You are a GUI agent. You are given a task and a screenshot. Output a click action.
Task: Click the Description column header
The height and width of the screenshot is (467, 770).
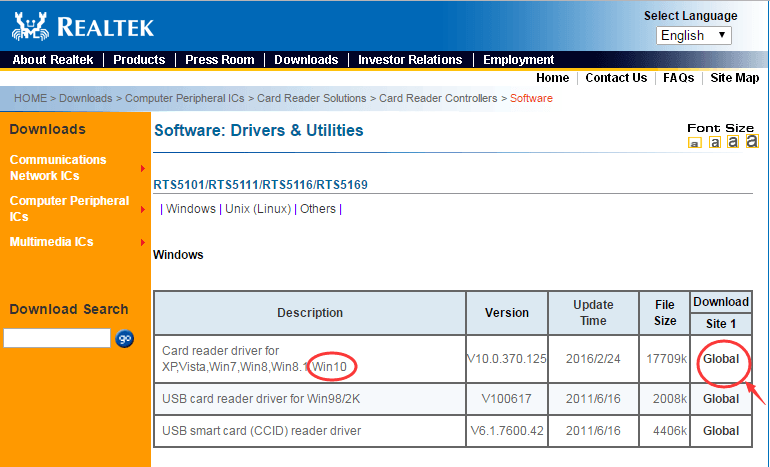click(x=310, y=313)
